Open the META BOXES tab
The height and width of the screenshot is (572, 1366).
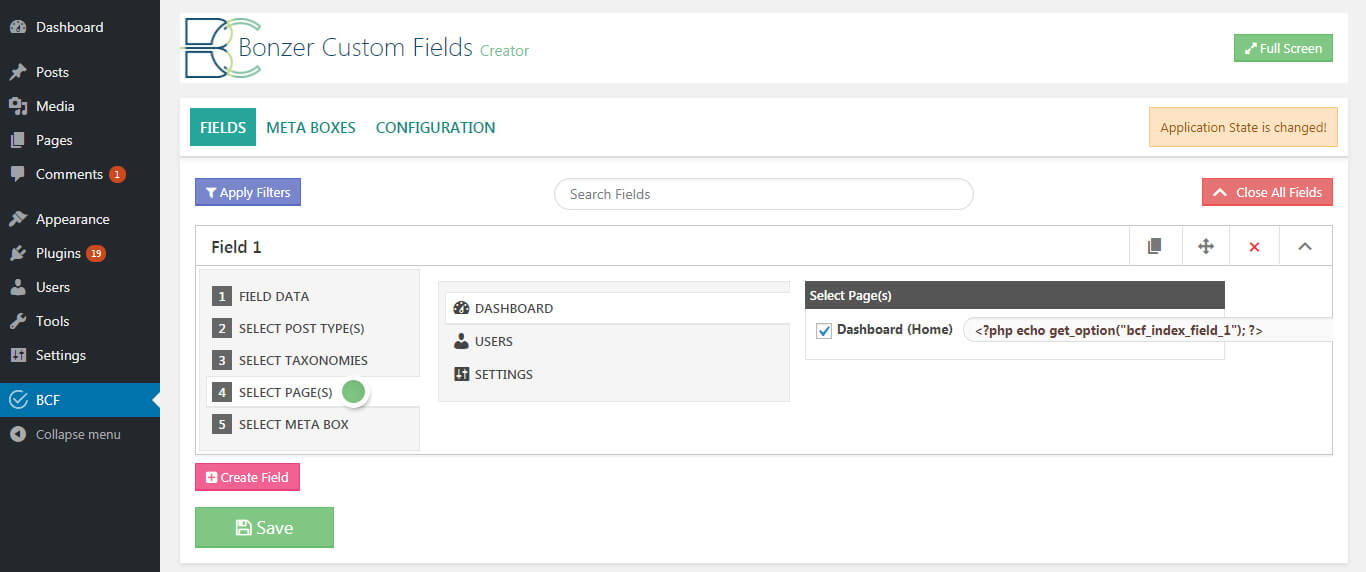pyautogui.click(x=311, y=127)
